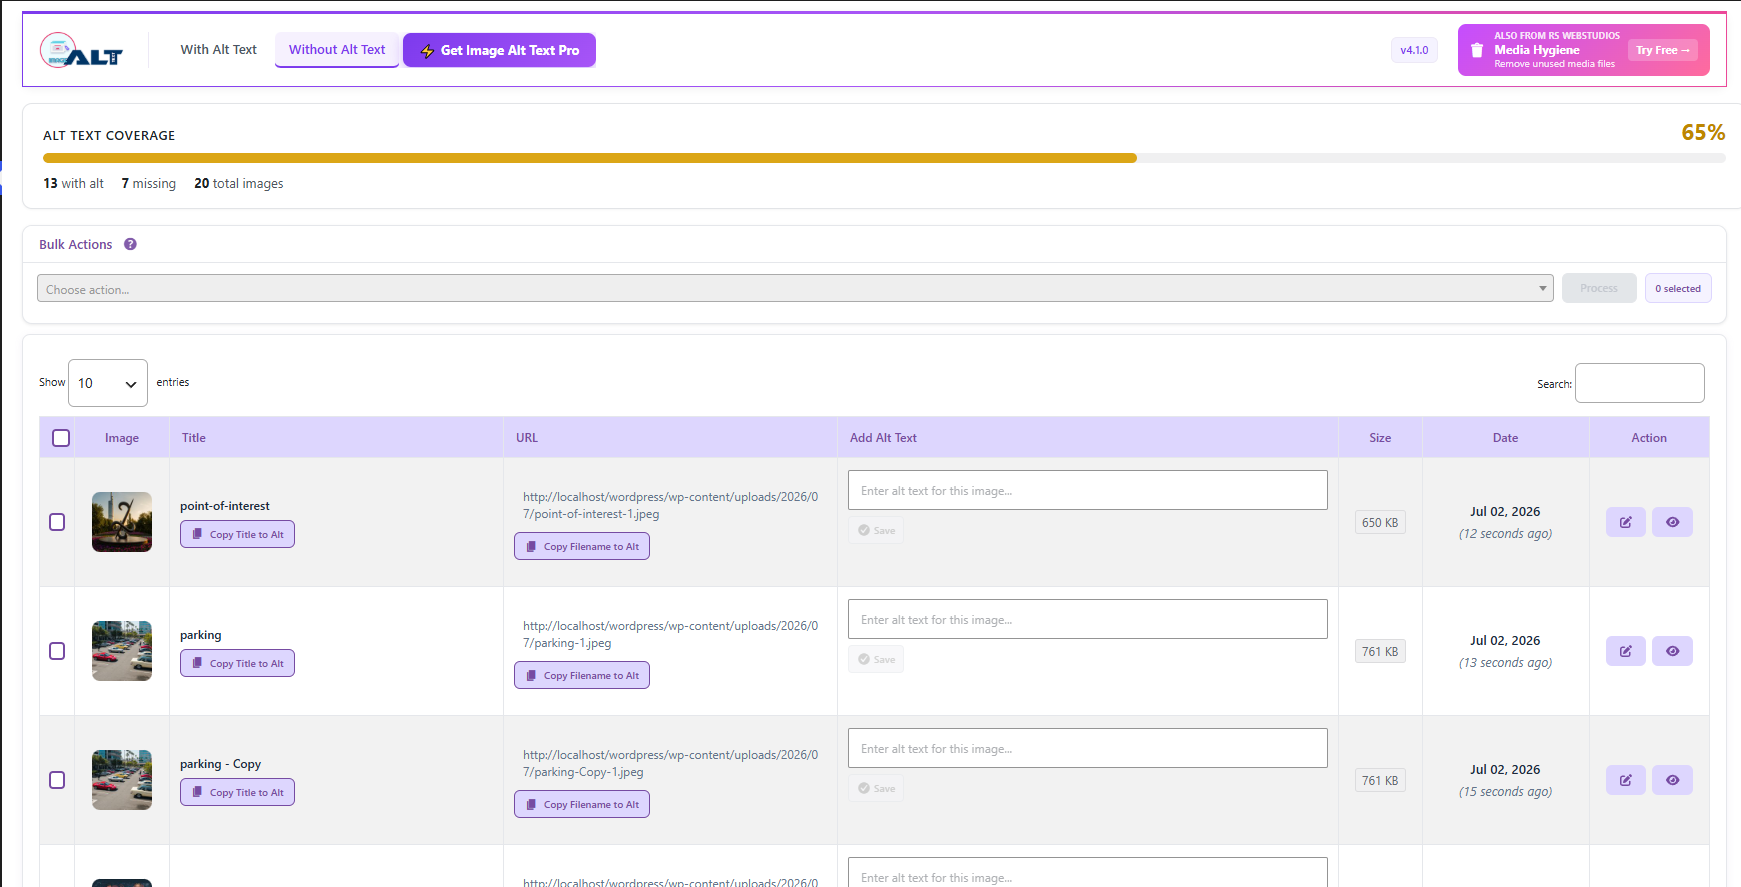Screen dimensions: 1741x887
Task: Click the 65% coverage percentage
Action: tap(1703, 132)
